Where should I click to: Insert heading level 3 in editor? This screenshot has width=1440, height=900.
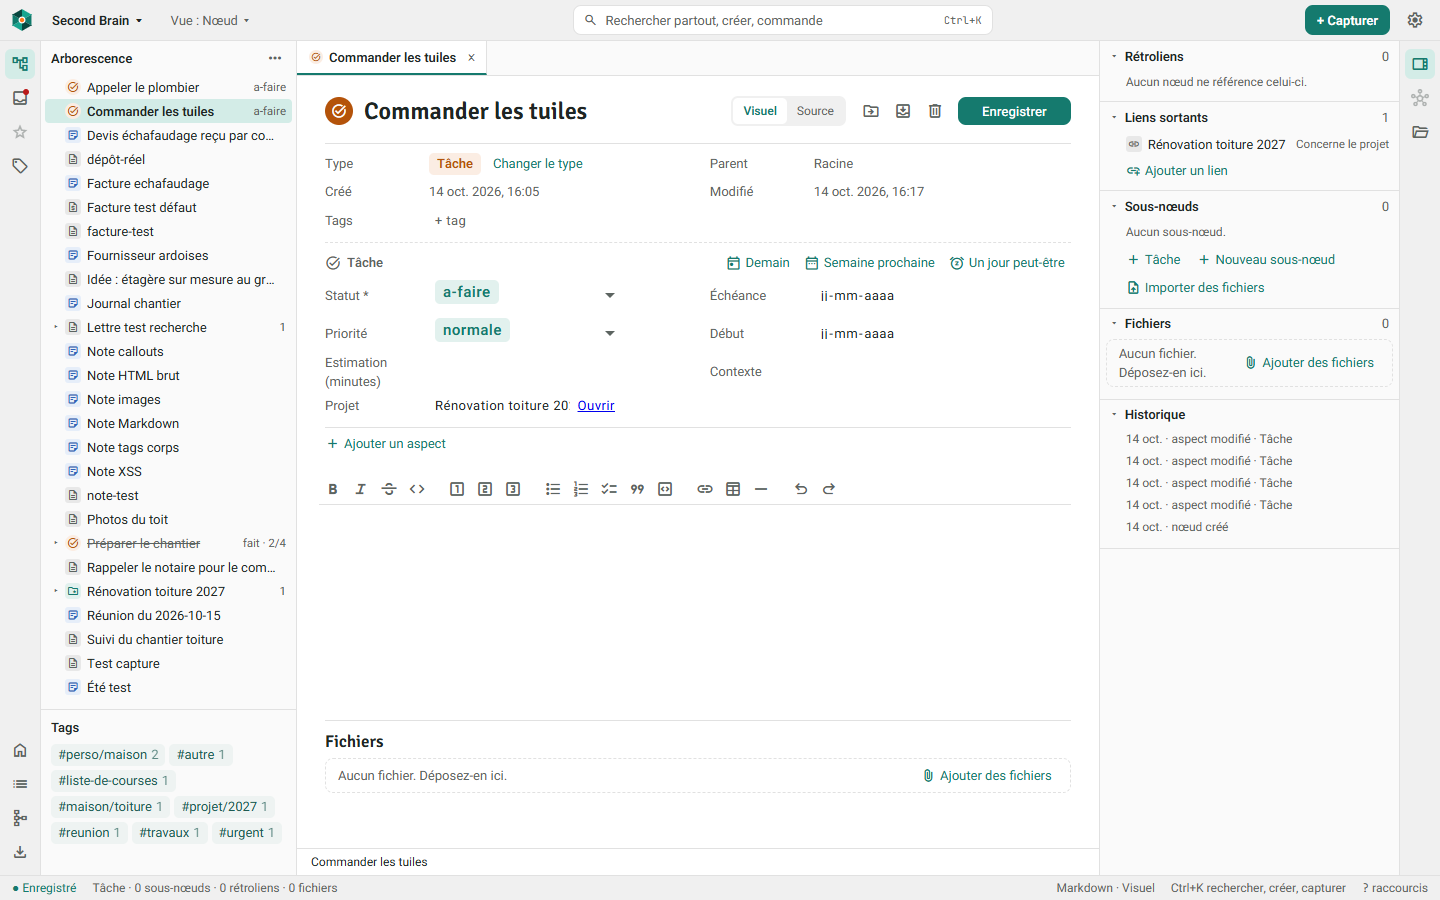pyautogui.click(x=513, y=489)
